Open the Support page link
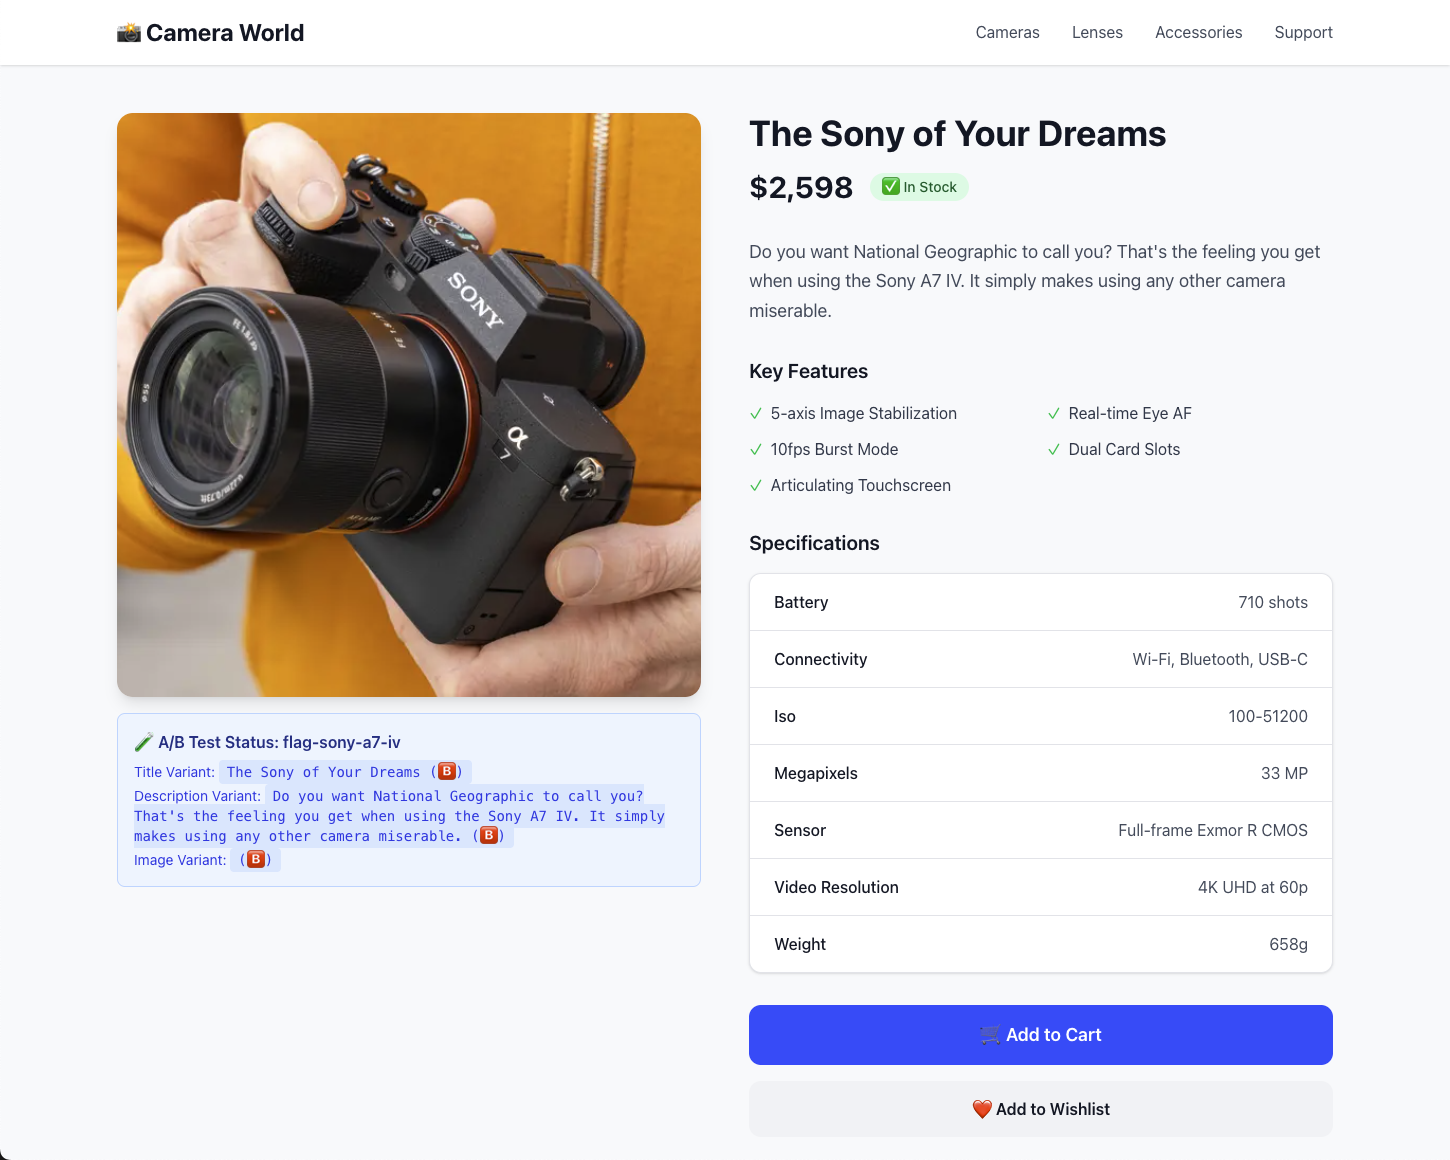This screenshot has height=1160, width=1450. click(x=1304, y=33)
